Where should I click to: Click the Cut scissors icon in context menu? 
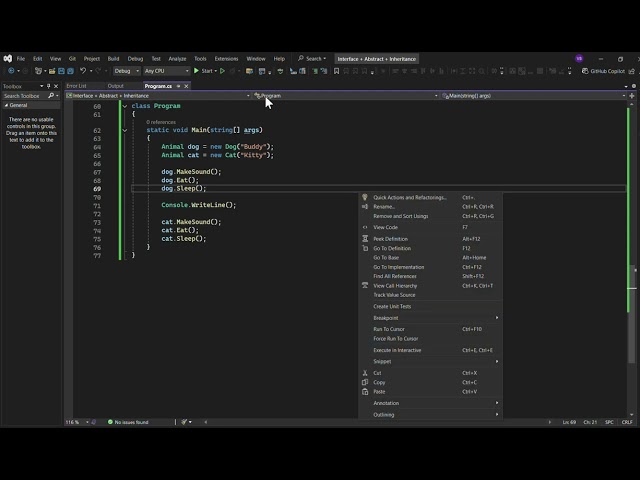point(365,373)
